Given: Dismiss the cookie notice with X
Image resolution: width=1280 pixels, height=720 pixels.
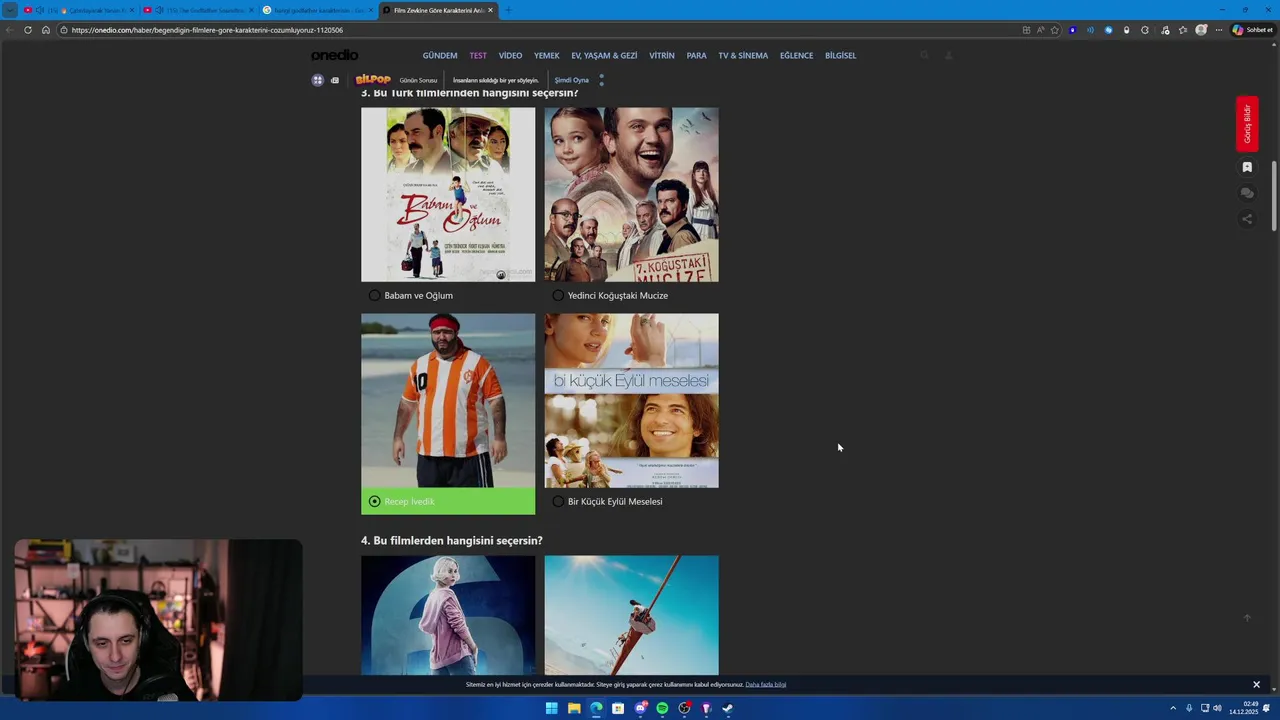Looking at the screenshot, I should (x=1256, y=685).
